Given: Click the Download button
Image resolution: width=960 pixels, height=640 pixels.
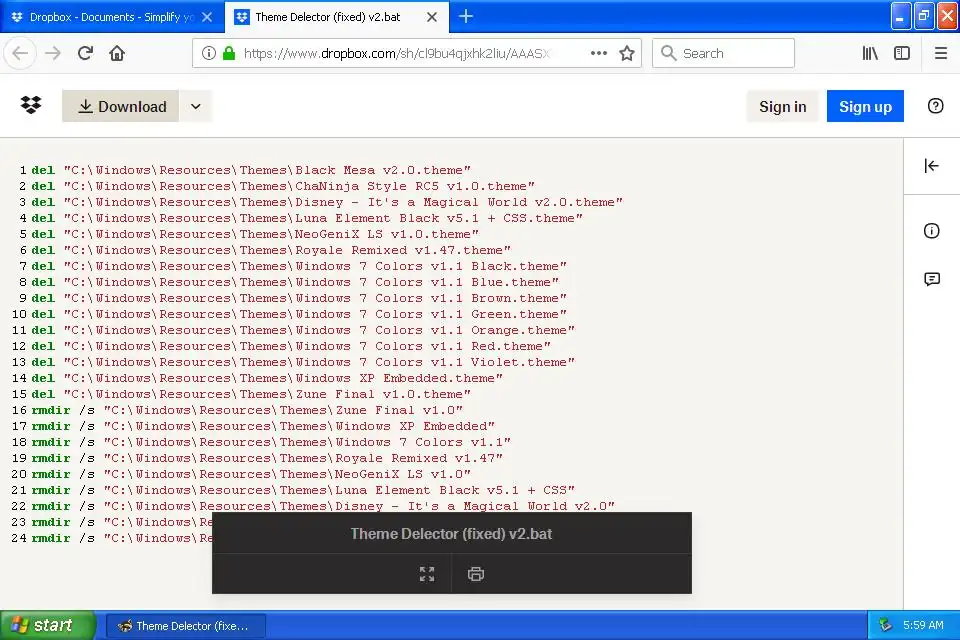Looking at the screenshot, I should click(121, 106).
